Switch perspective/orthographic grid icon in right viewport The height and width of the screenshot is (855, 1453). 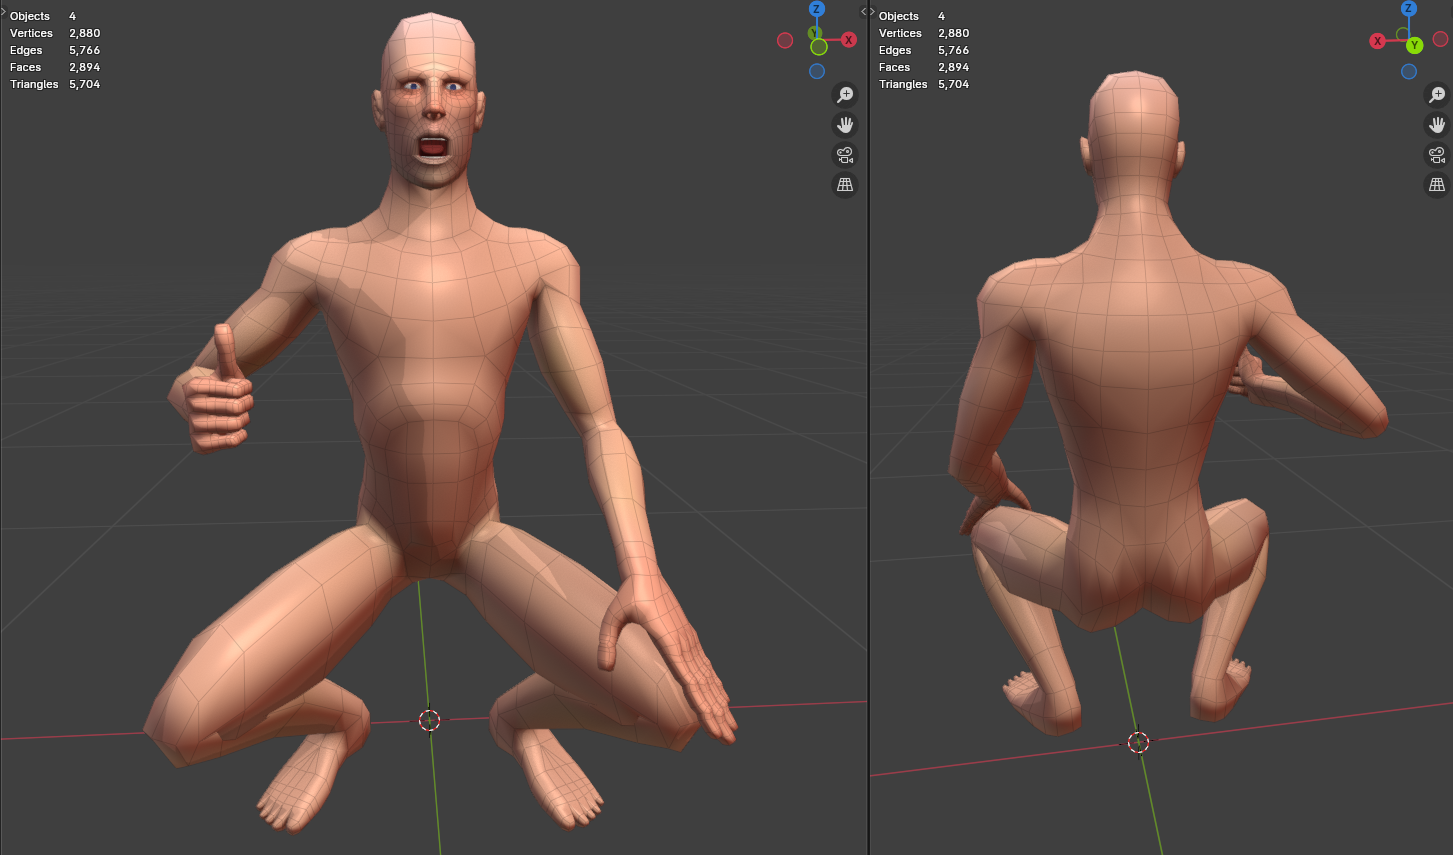tap(1437, 185)
